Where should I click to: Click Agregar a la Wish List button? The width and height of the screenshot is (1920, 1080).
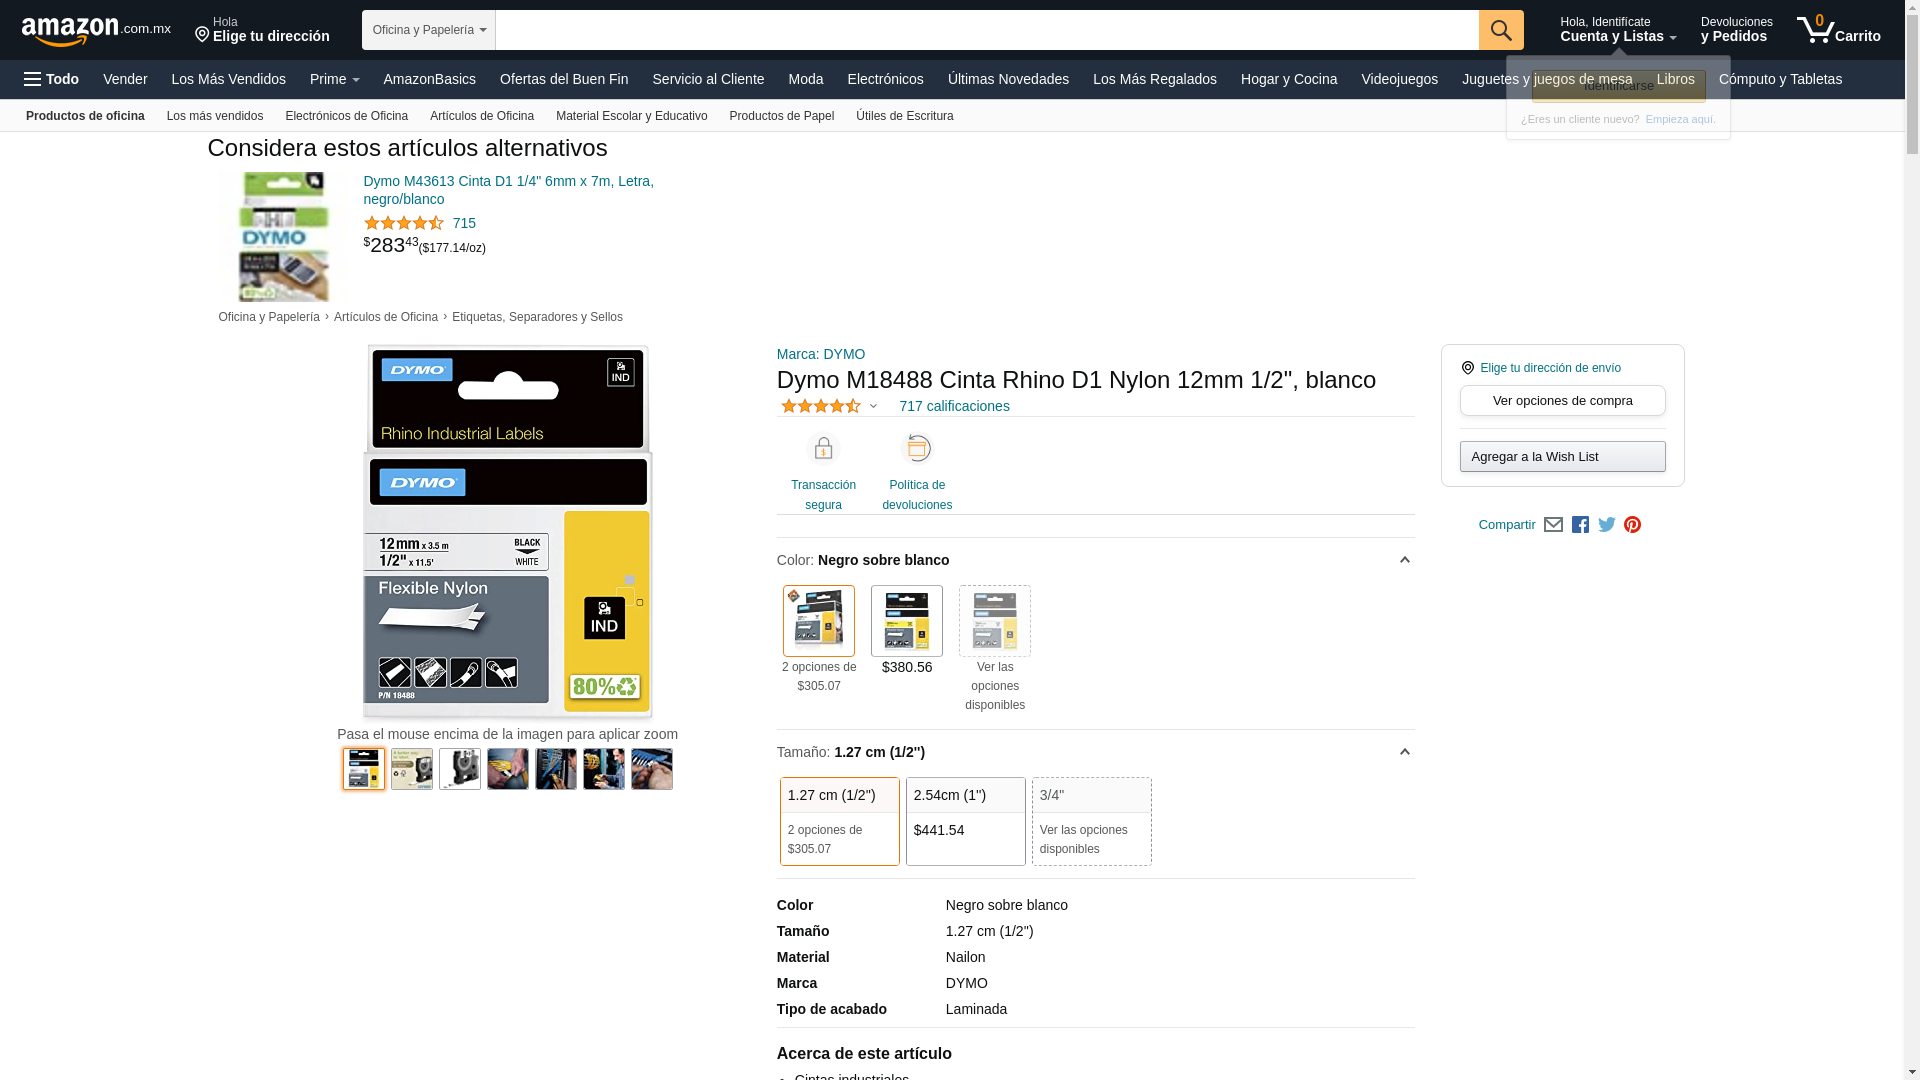click(x=1562, y=457)
